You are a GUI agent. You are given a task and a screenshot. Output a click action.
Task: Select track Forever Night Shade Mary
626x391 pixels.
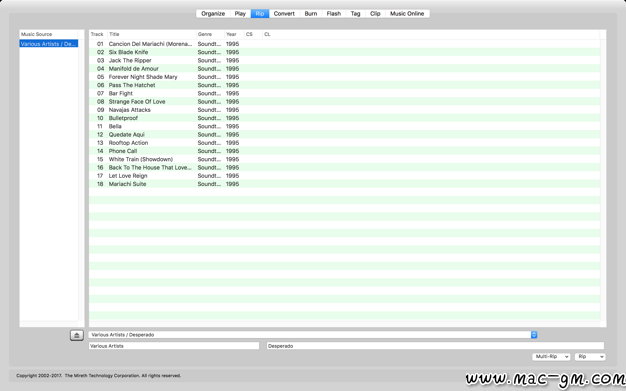pyautogui.click(x=344, y=77)
